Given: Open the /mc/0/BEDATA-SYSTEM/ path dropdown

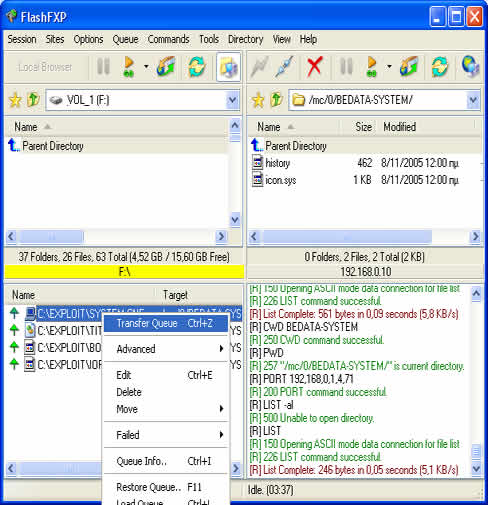Looking at the screenshot, I should [x=473, y=100].
